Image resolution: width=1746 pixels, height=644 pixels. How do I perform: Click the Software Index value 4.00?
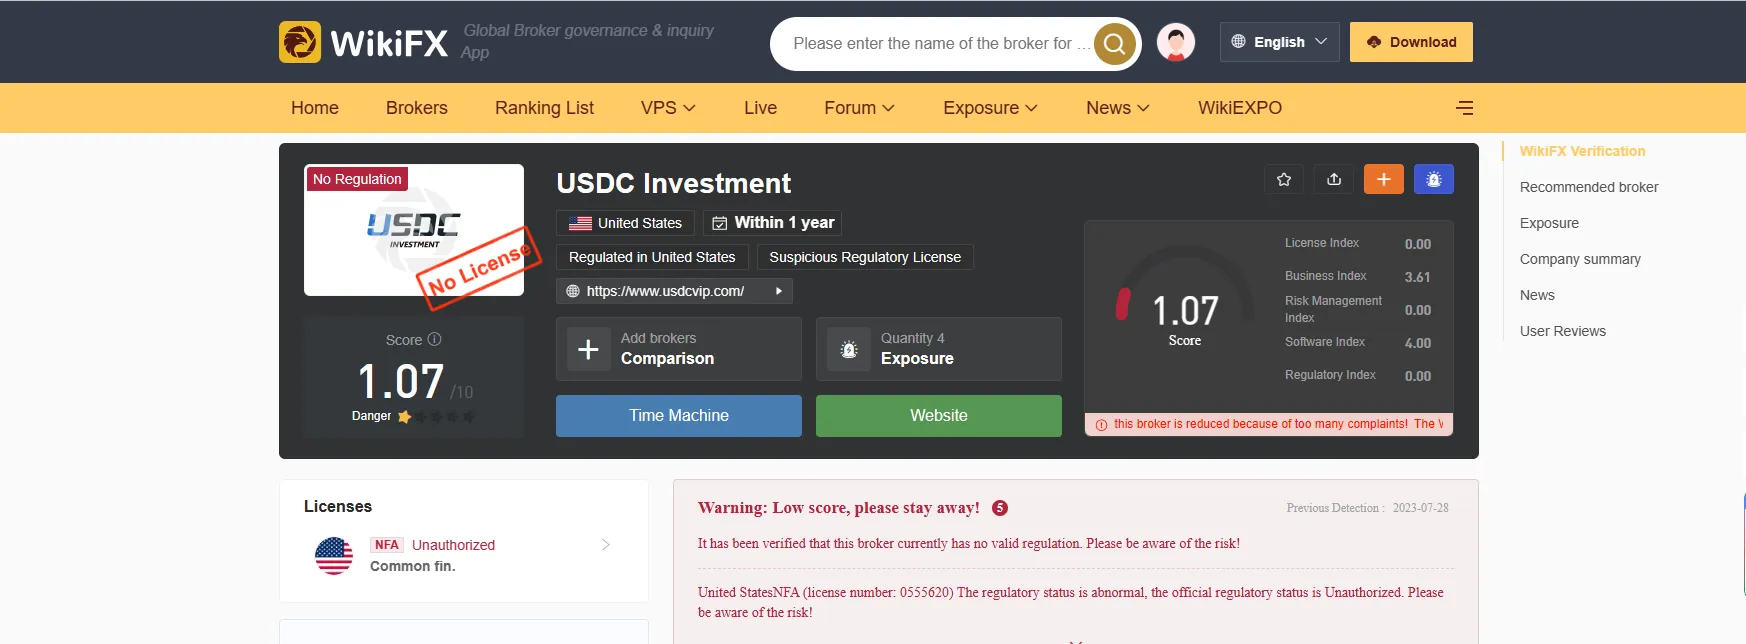click(x=1417, y=343)
